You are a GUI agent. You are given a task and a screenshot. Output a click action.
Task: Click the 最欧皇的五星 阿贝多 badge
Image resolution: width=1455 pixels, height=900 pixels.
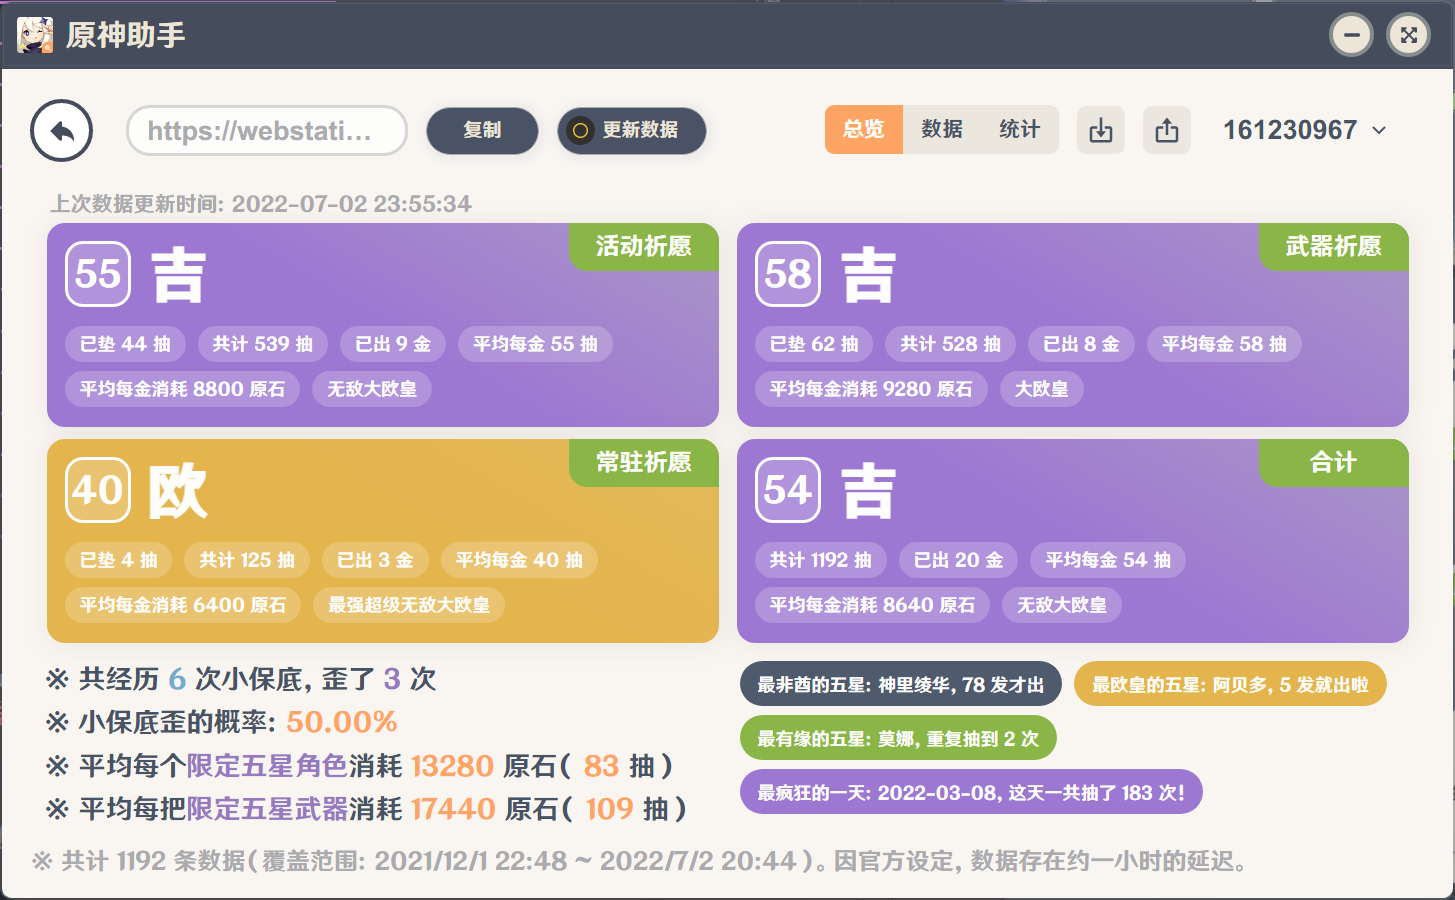coord(1229,684)
